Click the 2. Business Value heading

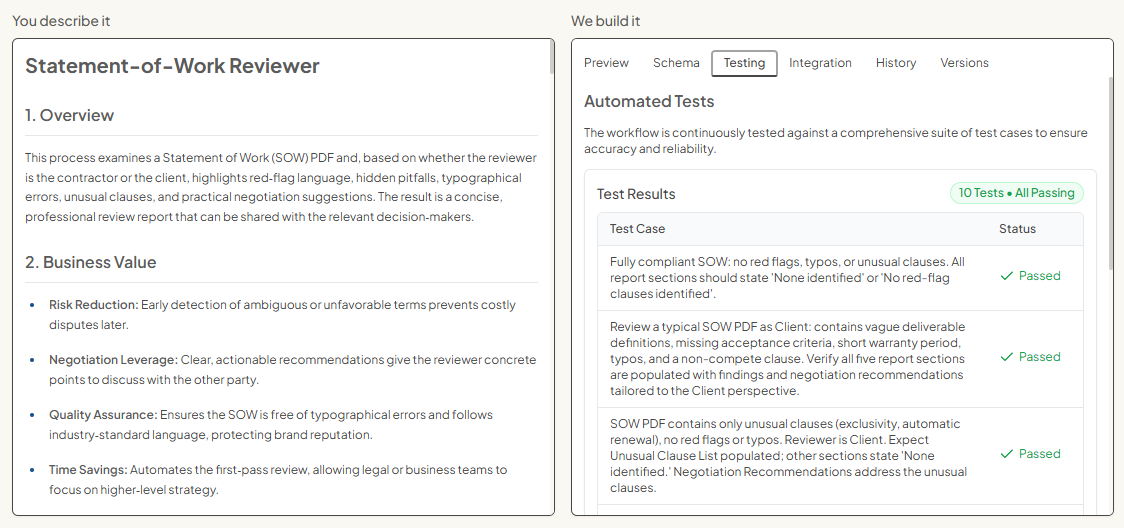coord(91,263)
